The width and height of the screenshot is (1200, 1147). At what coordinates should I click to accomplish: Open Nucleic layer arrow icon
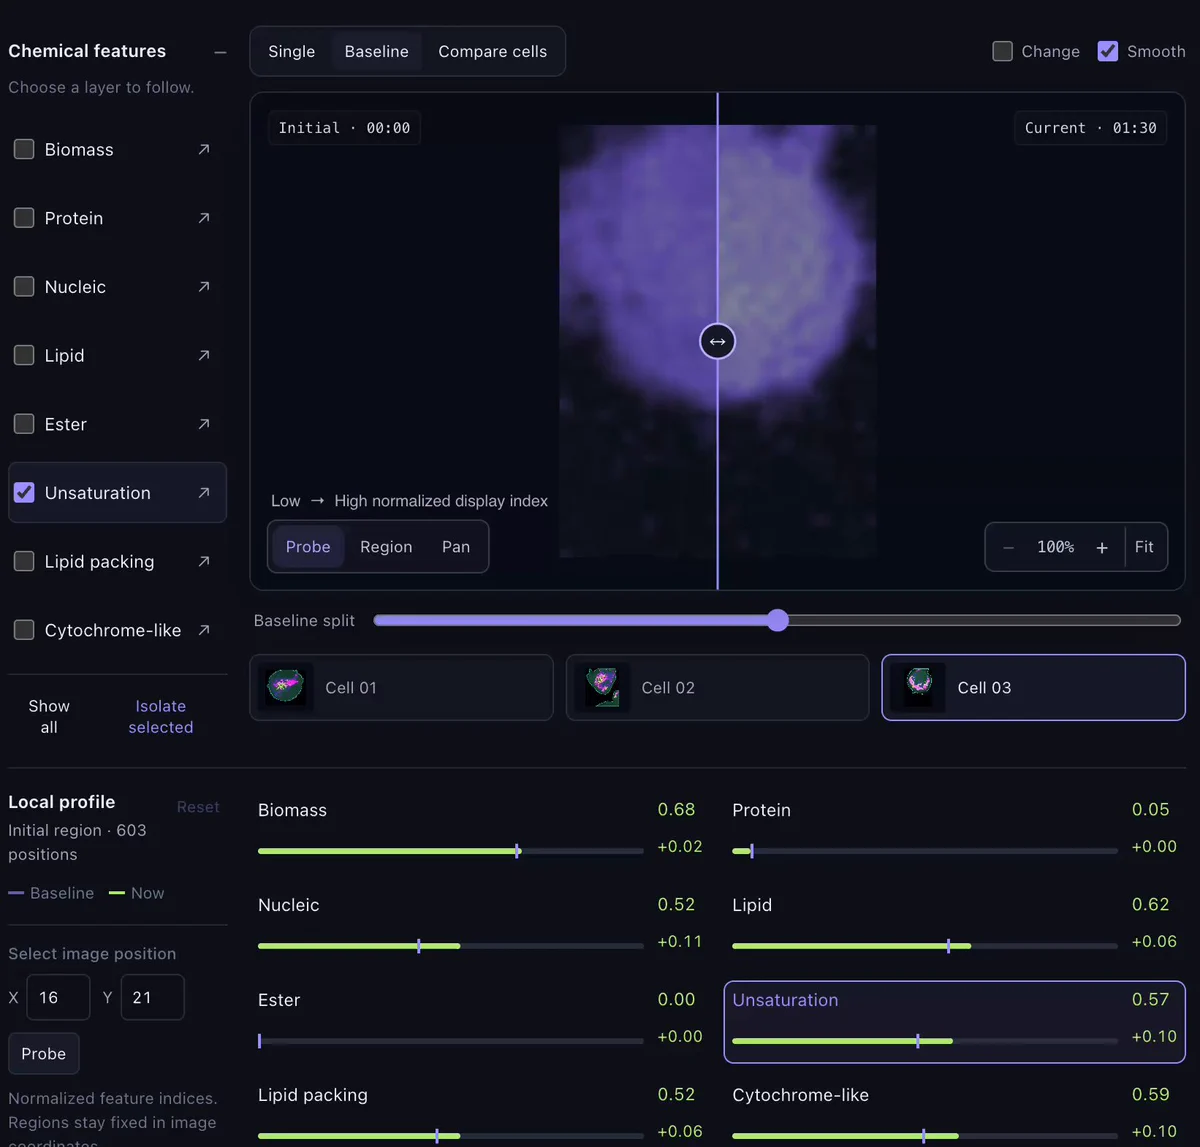(204, 287)
